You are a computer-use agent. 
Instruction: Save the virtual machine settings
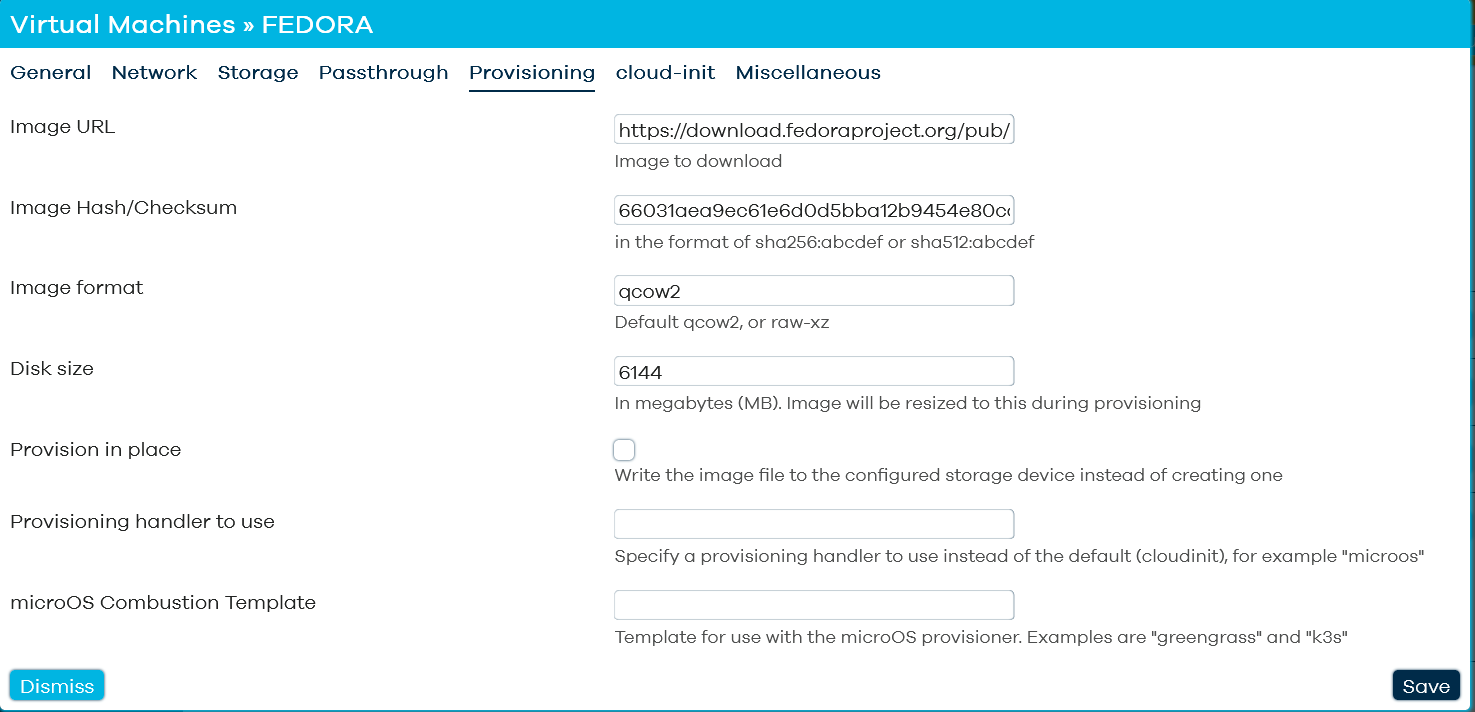coord(1426,686)
